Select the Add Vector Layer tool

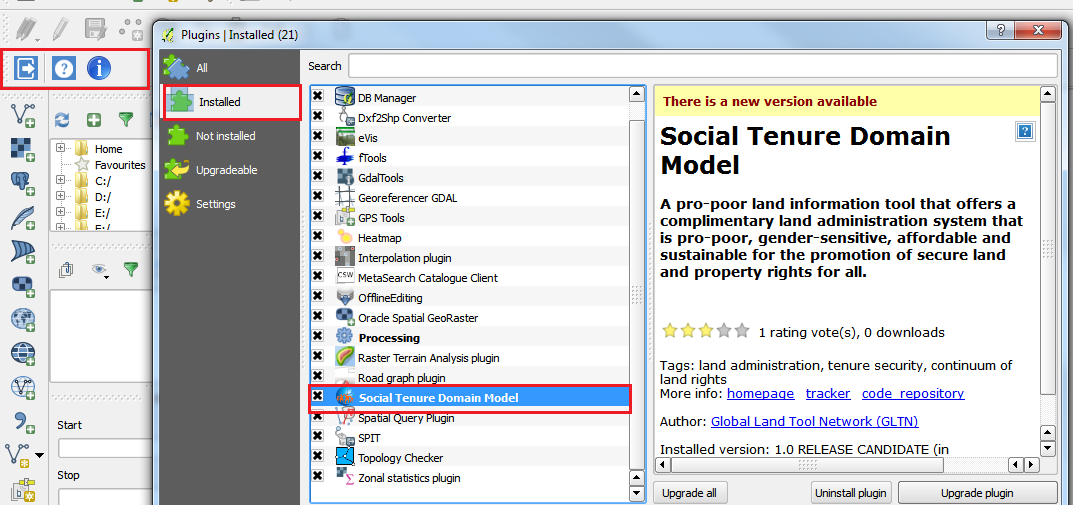pyautogui.click(x=22, y=116)
